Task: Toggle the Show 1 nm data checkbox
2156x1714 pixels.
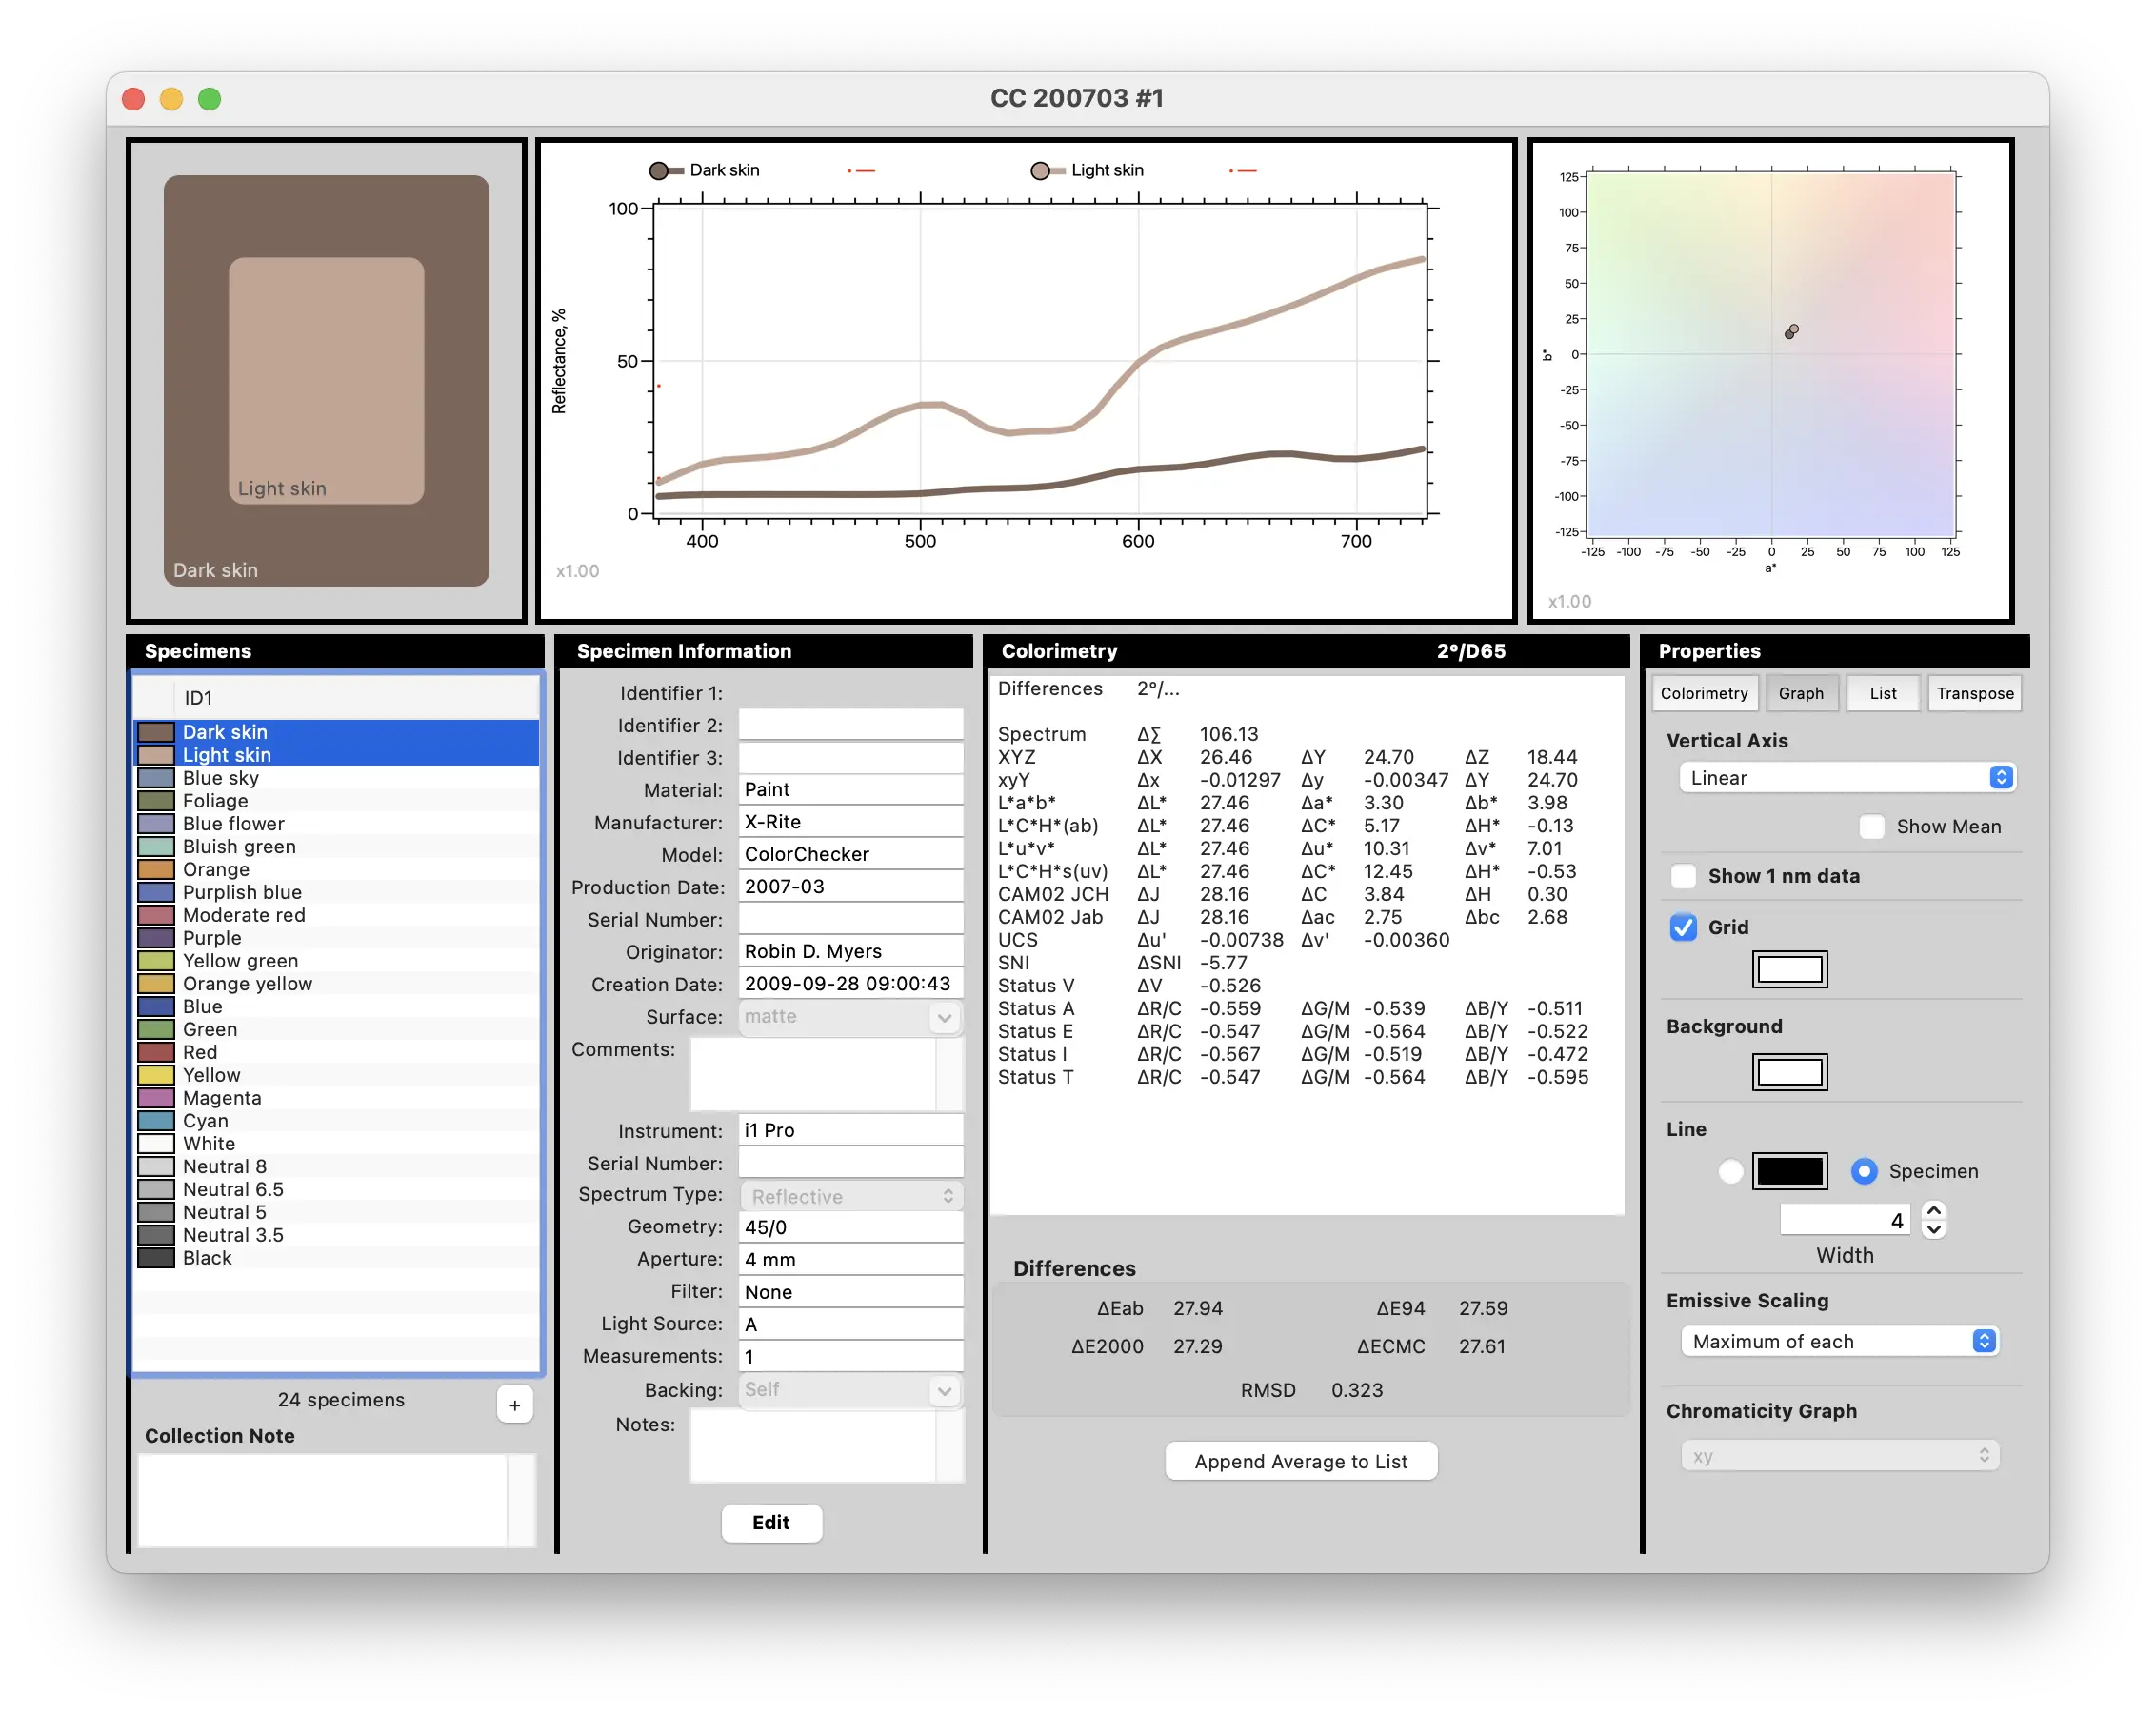Action: point(1684,877)
